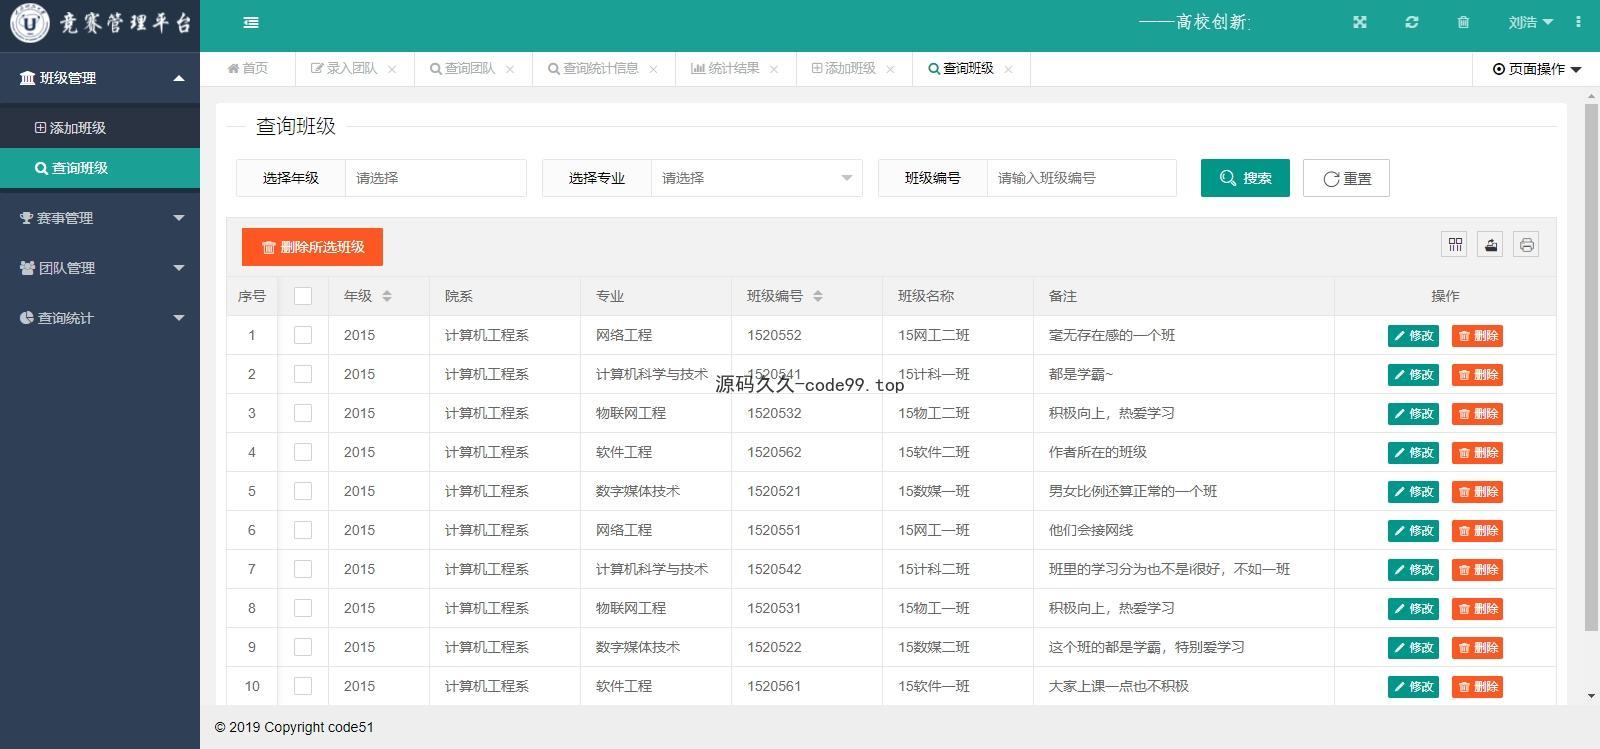Check the box for row 7 class 1520542
The height and width of the screenshot is (749, 1600).
pos(303,569)
